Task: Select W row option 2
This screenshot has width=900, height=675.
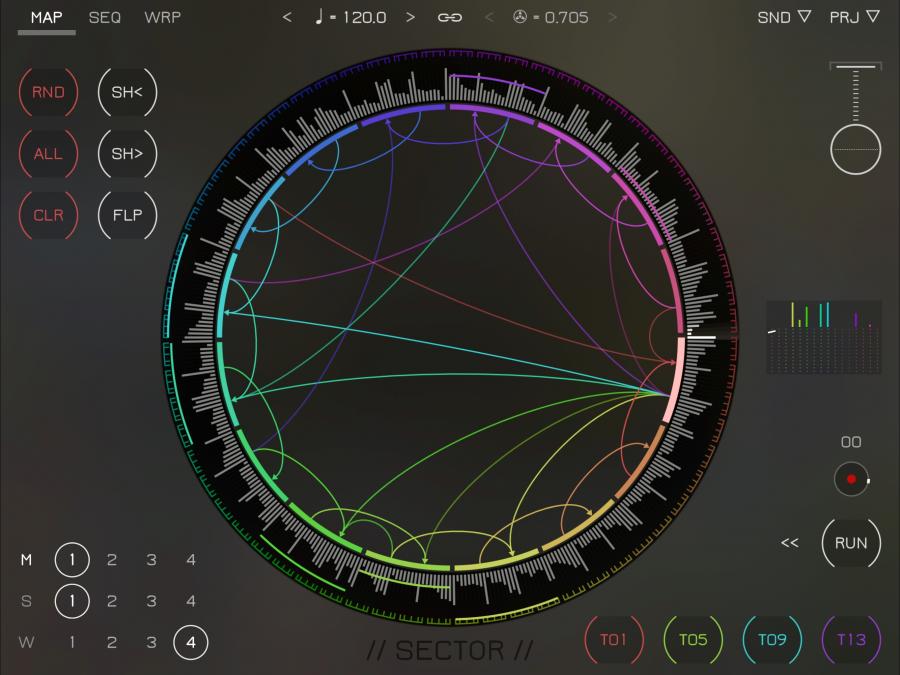Action: point(112,642)
